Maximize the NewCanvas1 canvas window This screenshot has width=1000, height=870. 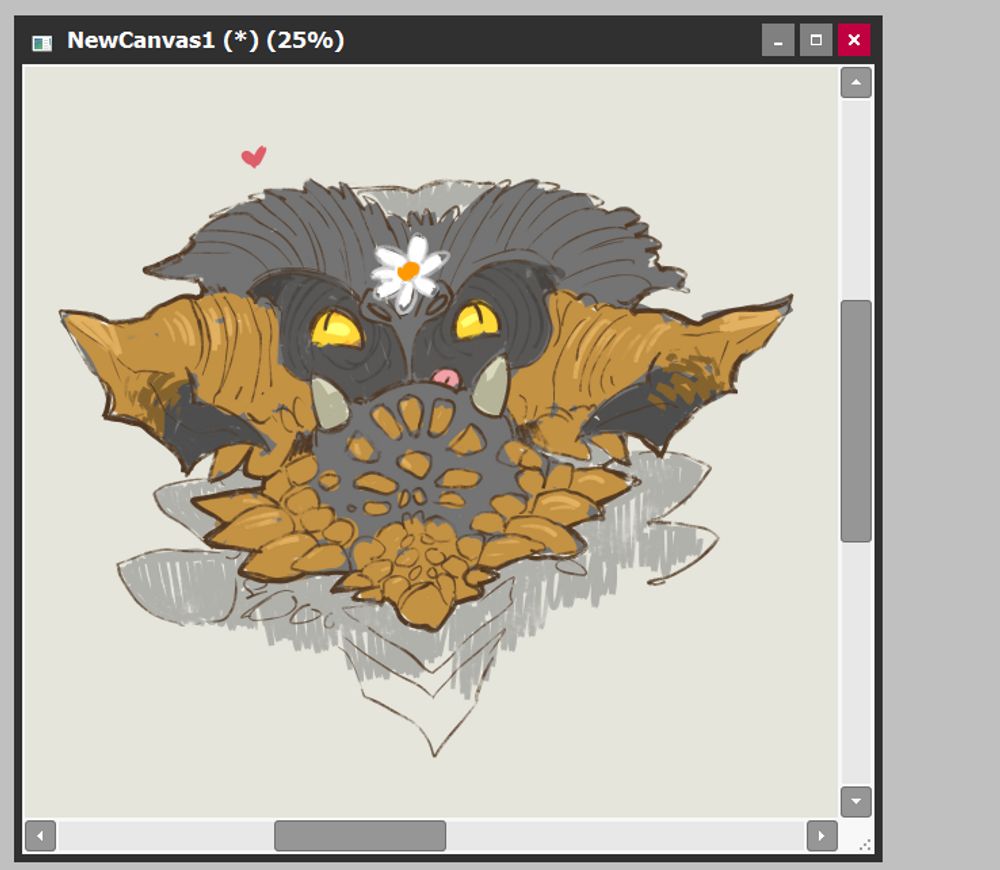point(816,40)
